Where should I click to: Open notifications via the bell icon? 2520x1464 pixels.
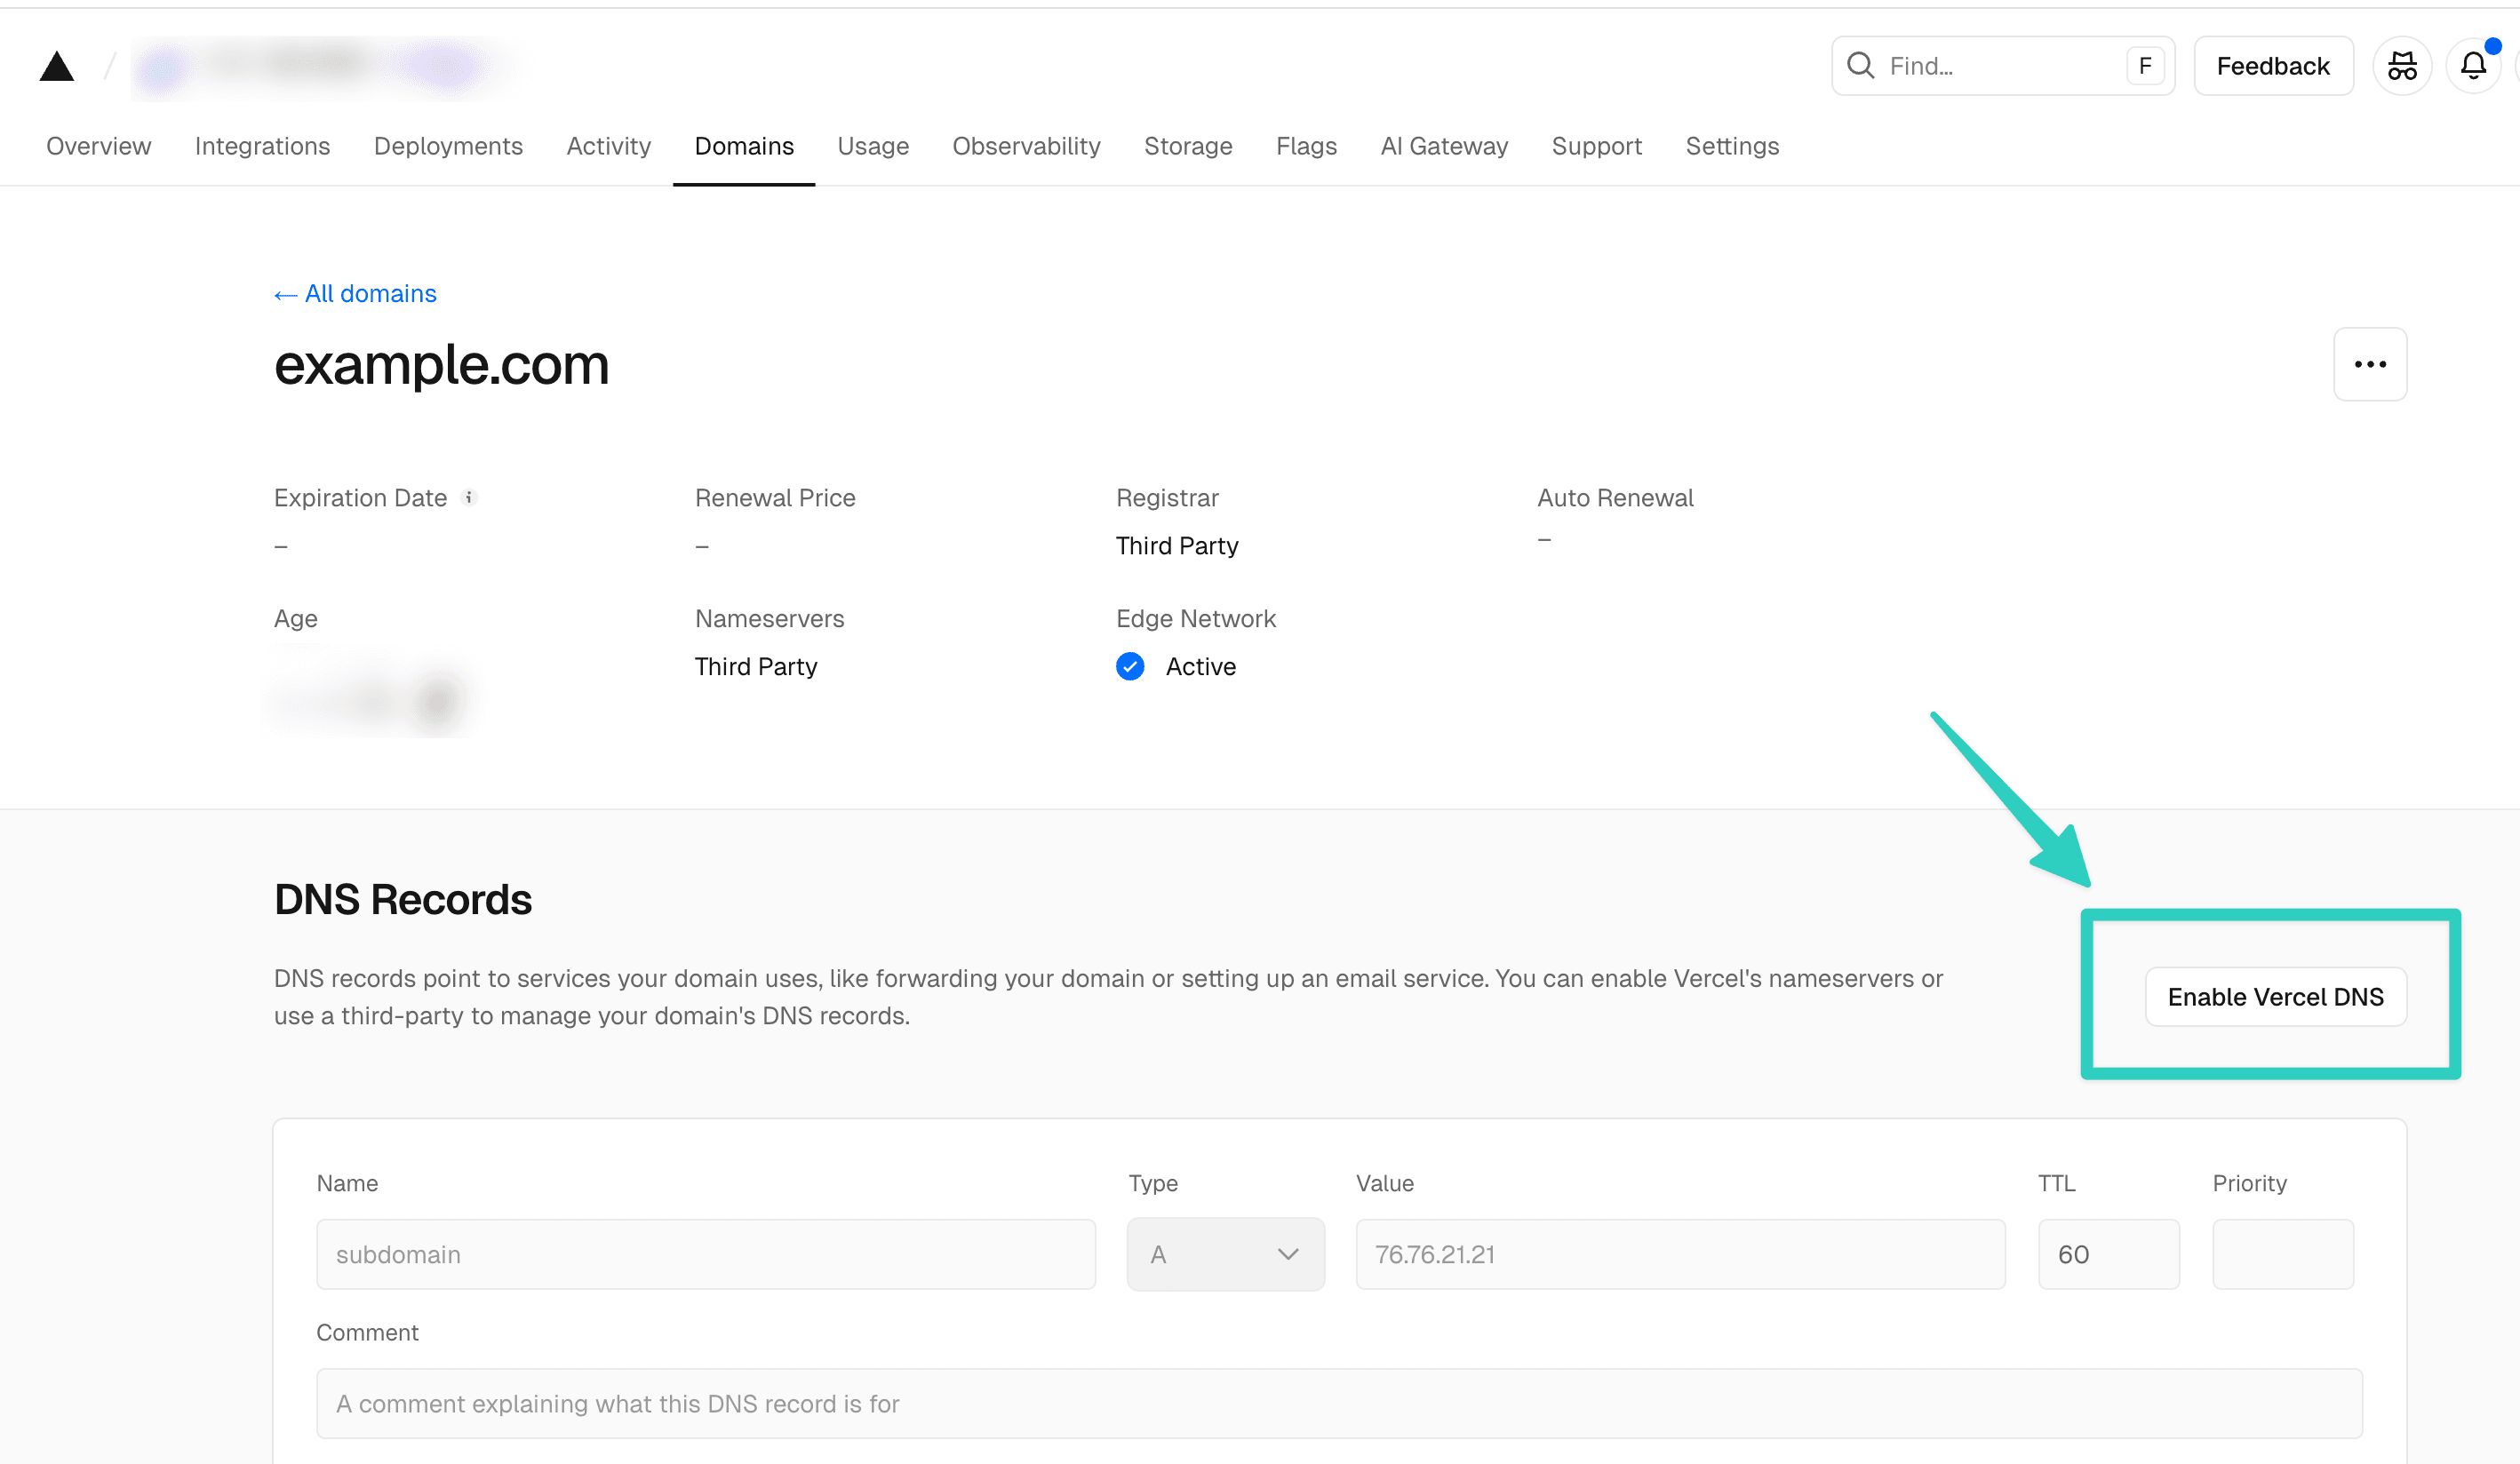(x=2473, y=64)
